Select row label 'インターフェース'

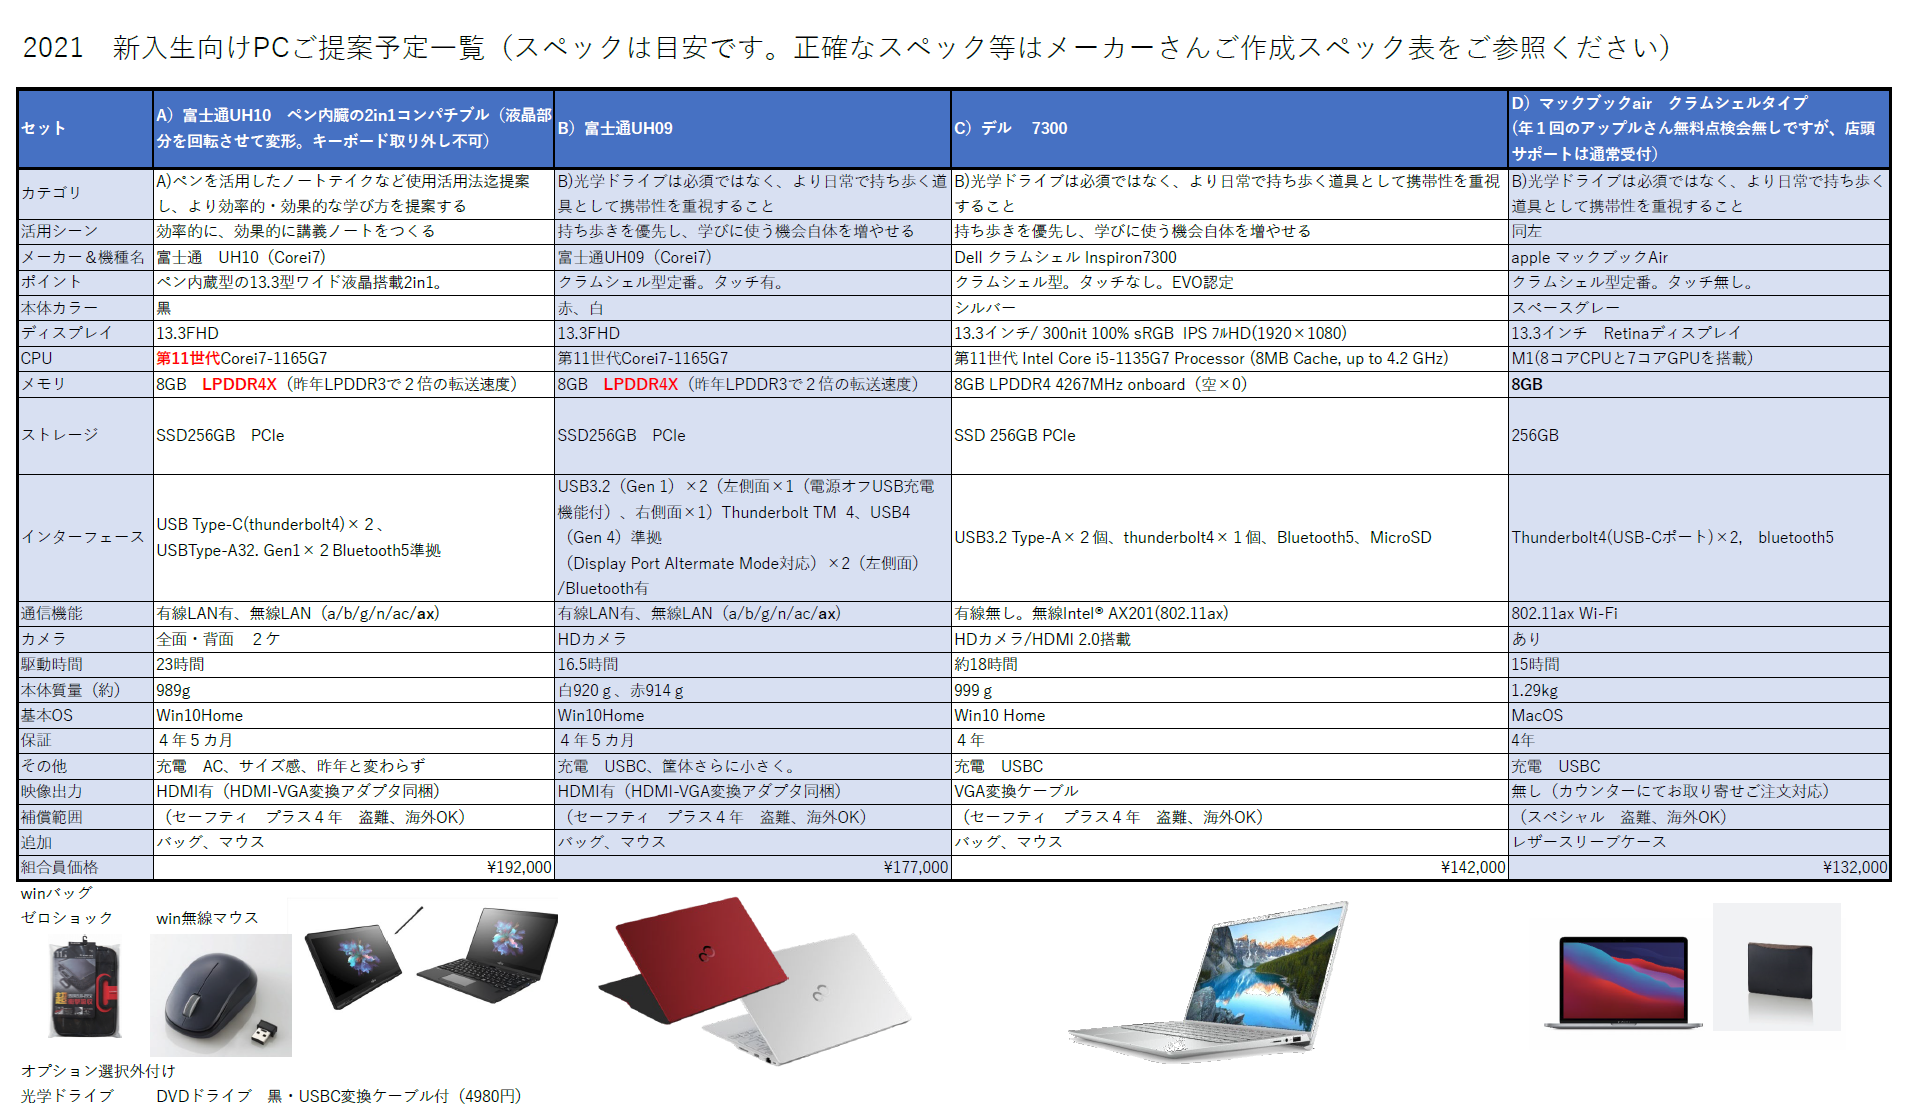(85, 537)
